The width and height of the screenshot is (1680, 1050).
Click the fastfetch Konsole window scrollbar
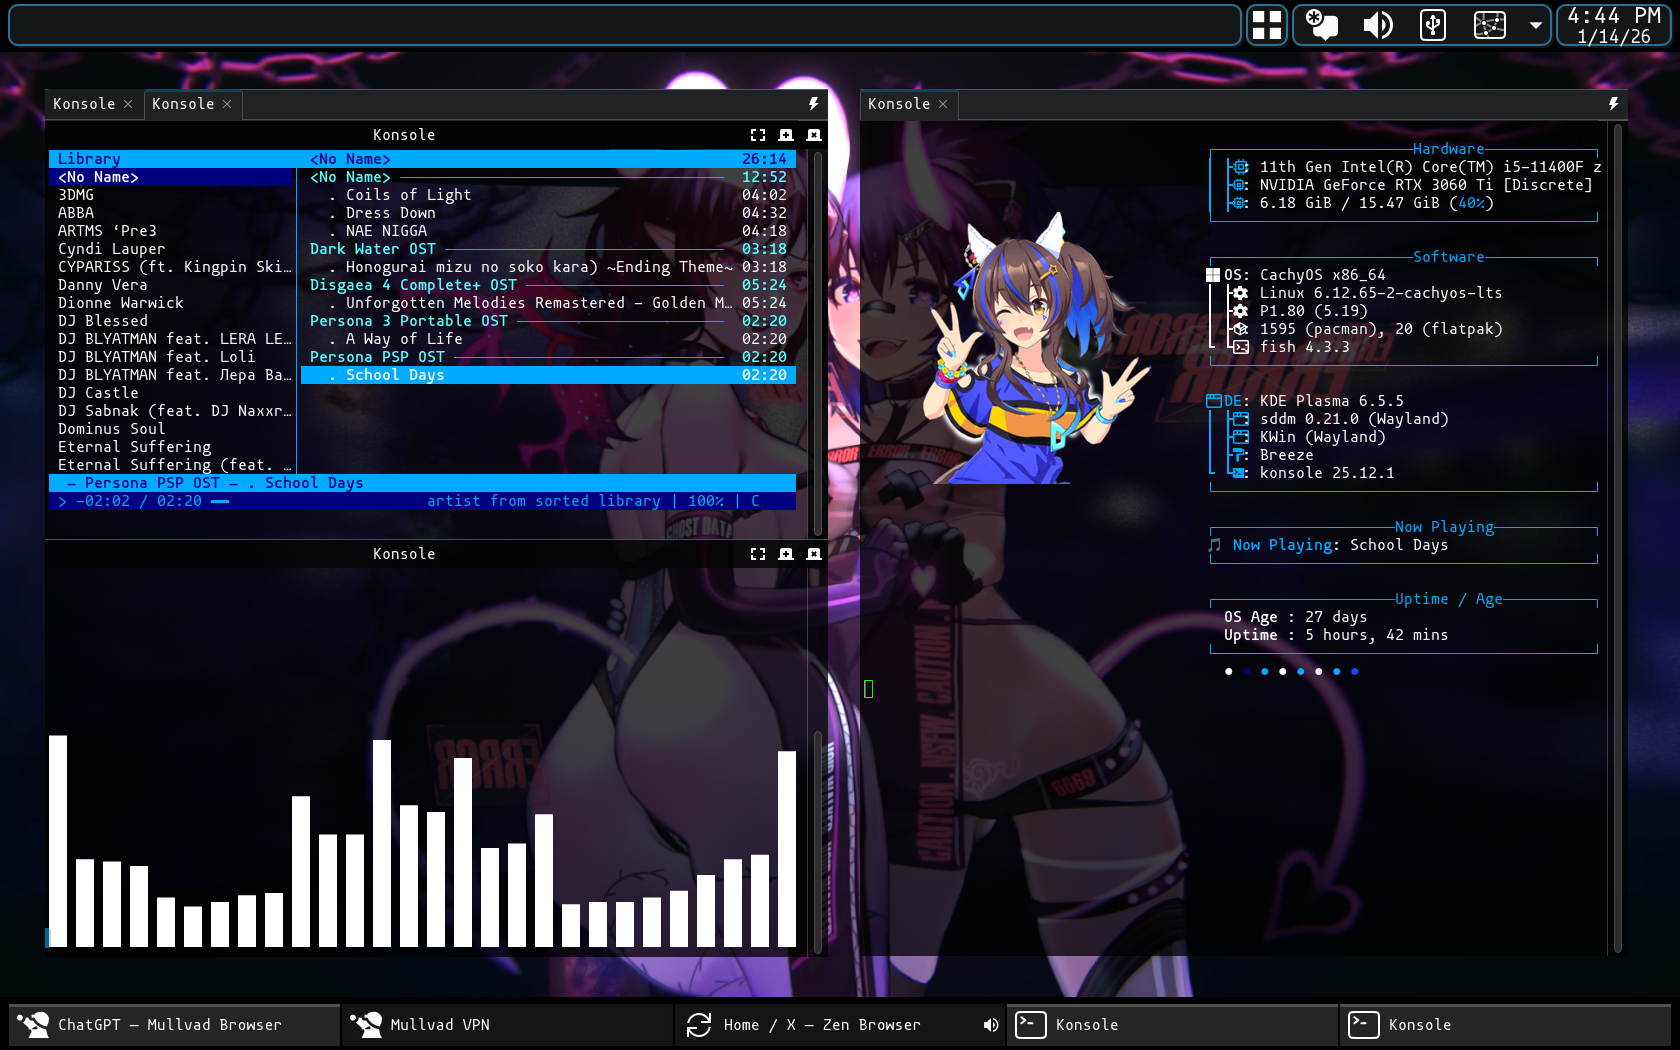pos(1617,538)
